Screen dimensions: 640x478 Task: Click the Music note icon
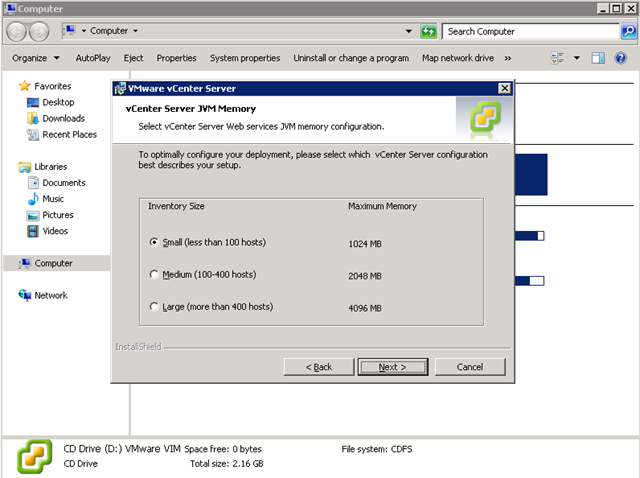(x=33, y=199)
